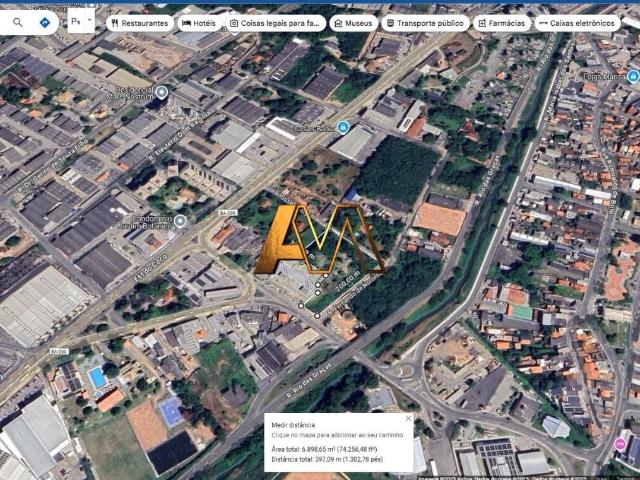Click the magnifying glass search icon

click(18, 22)
